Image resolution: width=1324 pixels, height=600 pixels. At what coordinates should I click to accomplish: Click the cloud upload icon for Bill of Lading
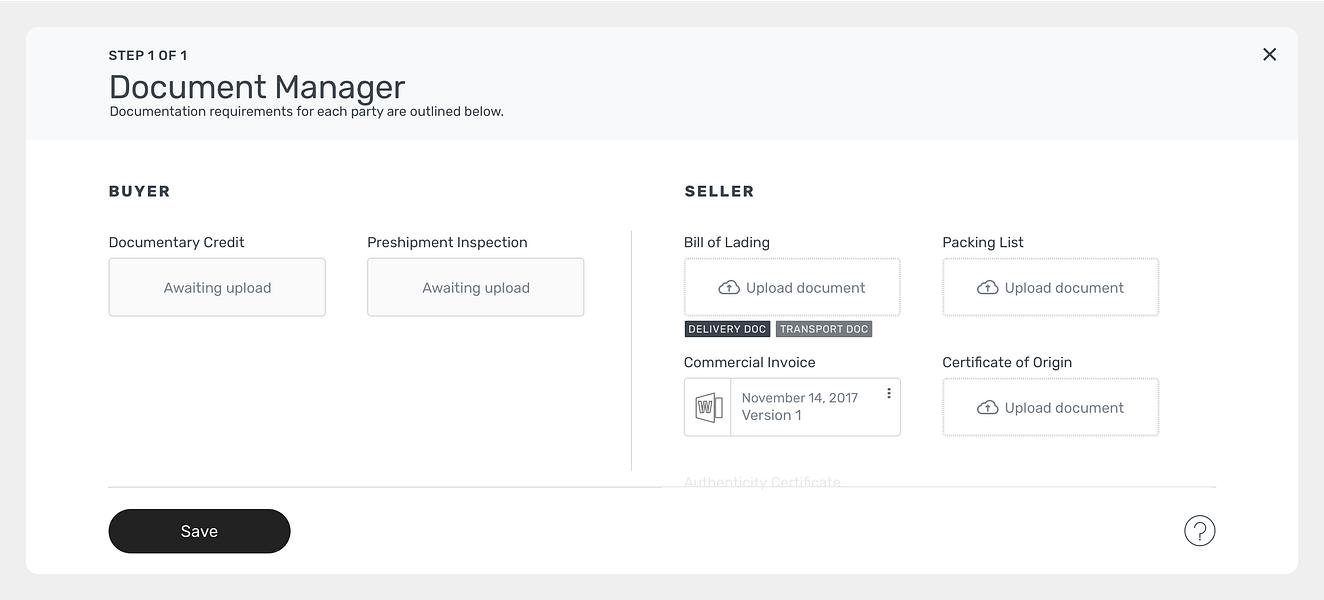729,288
